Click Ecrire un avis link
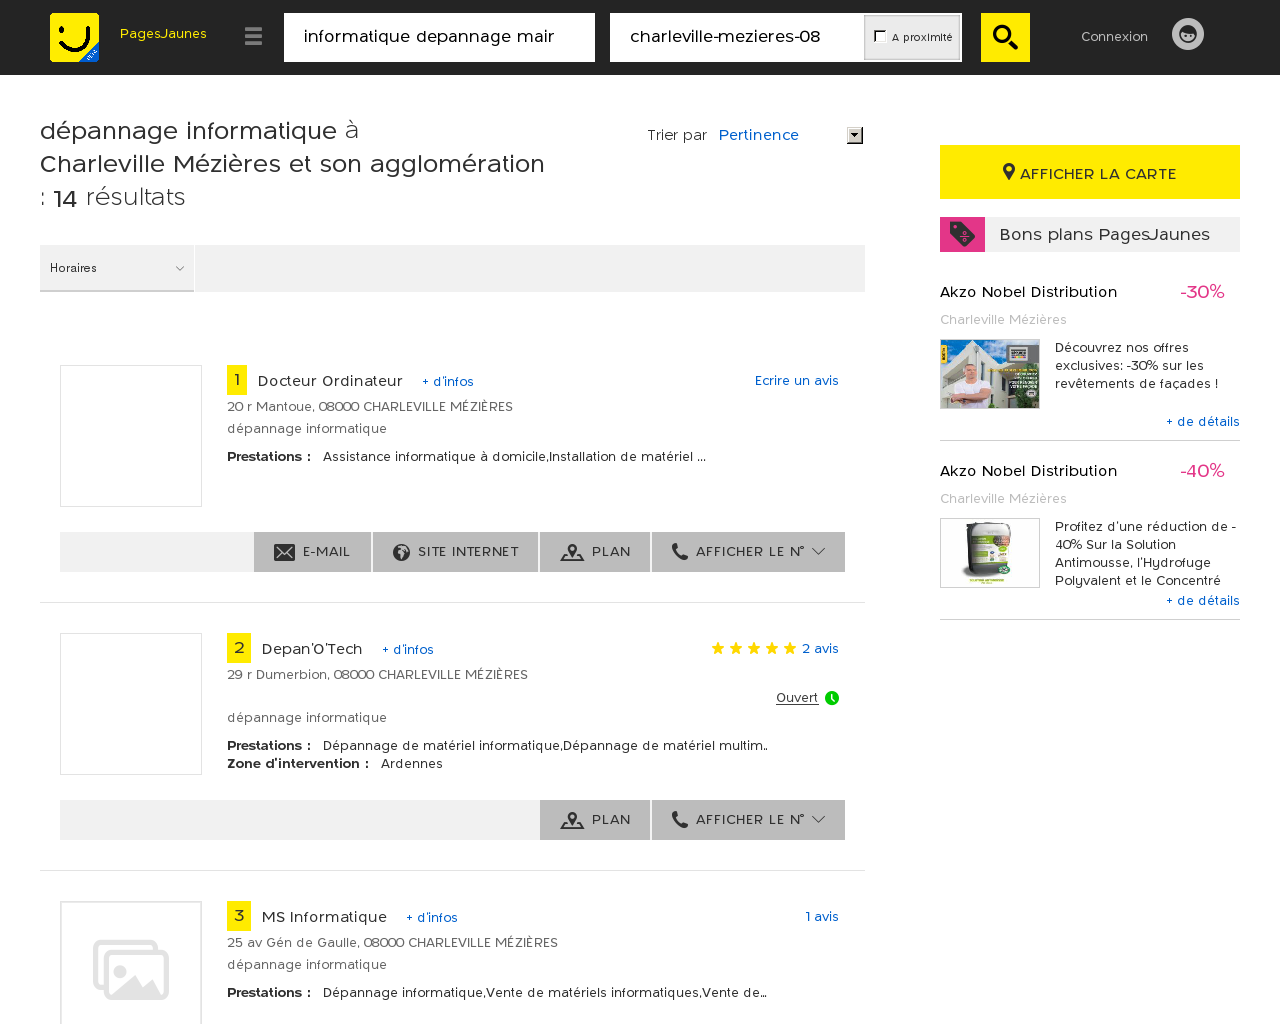1280x1024 pixels. click(x=797, y=380)
